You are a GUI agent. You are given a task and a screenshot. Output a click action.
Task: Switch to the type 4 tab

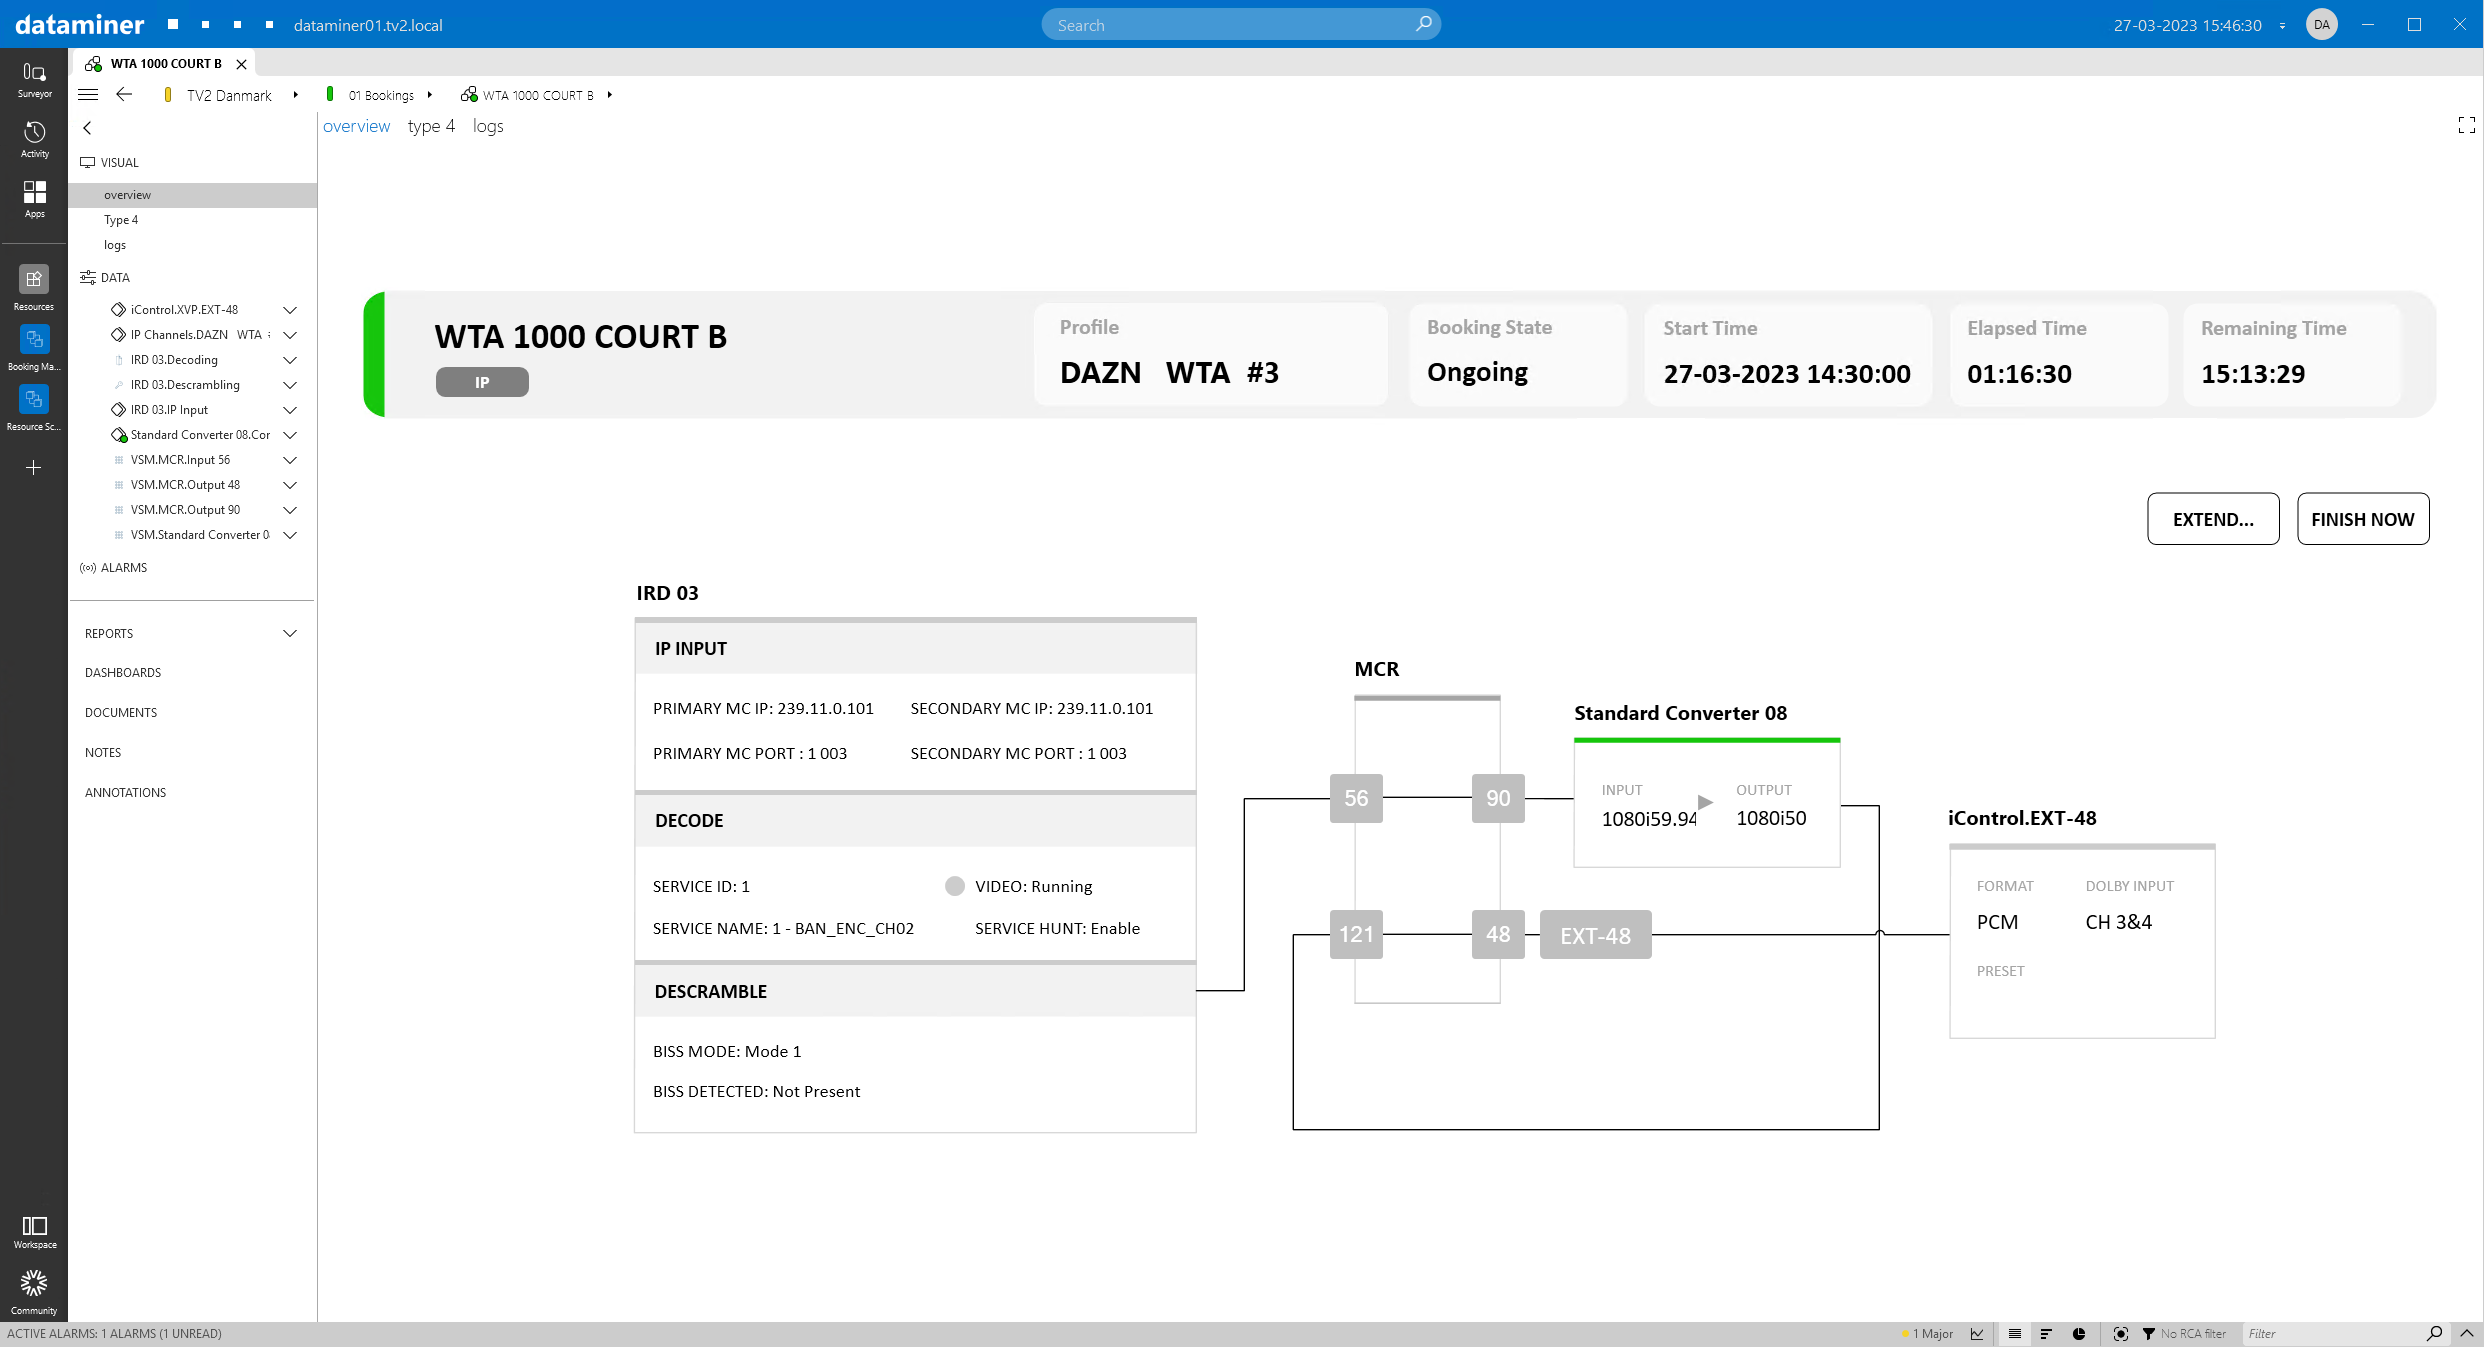tap(431, 126)
